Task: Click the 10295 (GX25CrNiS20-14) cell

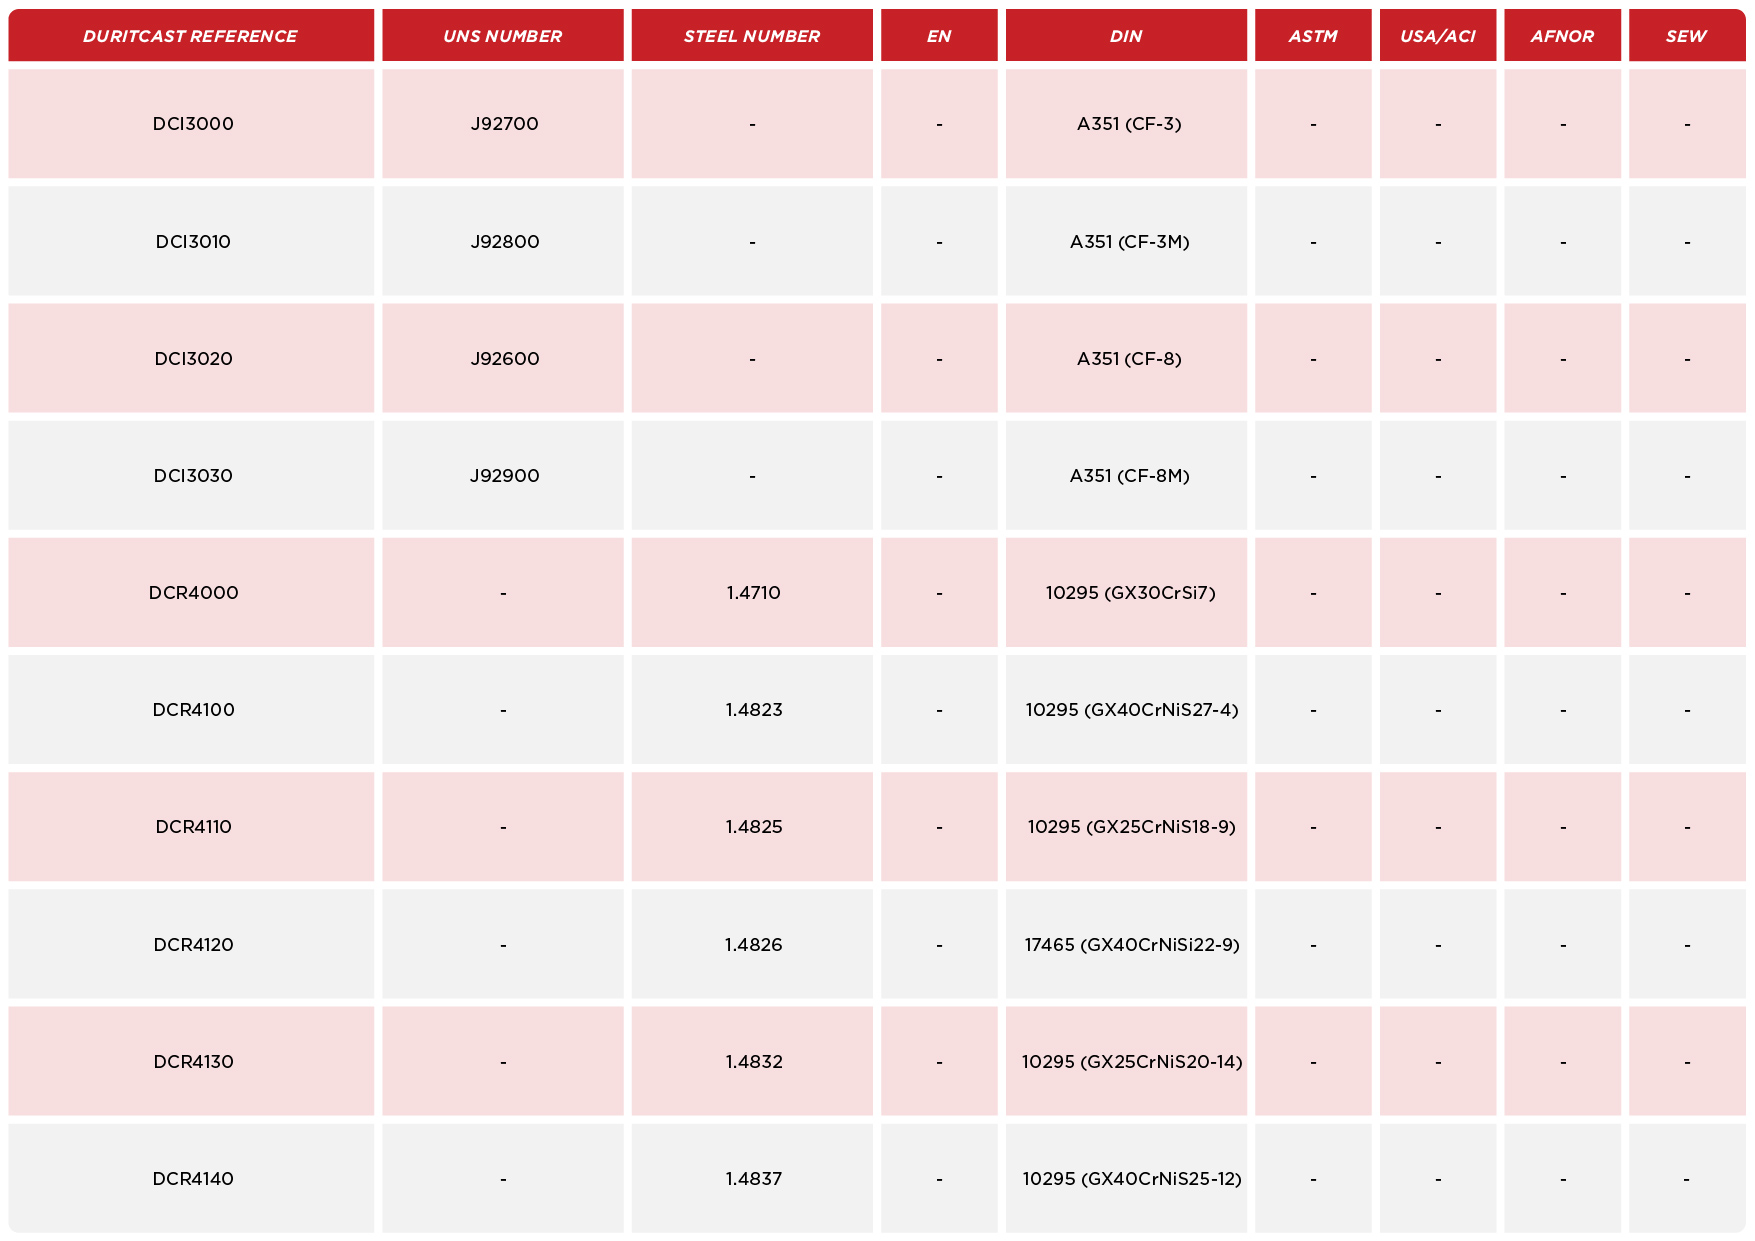Action: (1126, 1061)
